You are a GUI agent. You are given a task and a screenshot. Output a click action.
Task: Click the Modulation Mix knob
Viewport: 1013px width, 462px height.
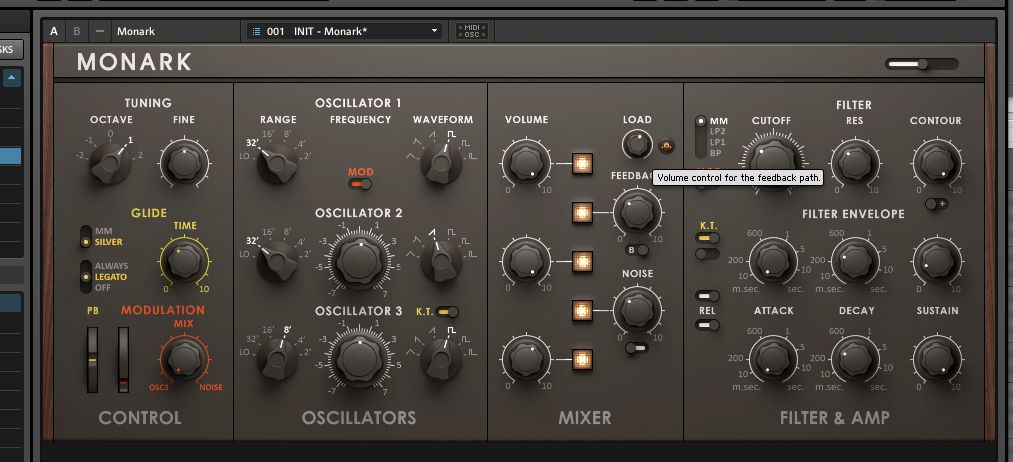pyautogui.click(x=184, y=359)
